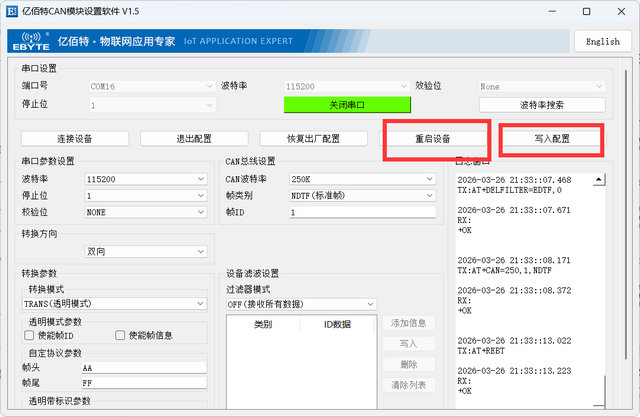
Task: Expand 串口参数设置 停止位 dropdown
Action: pyautogui.click(x=146, y=196)
